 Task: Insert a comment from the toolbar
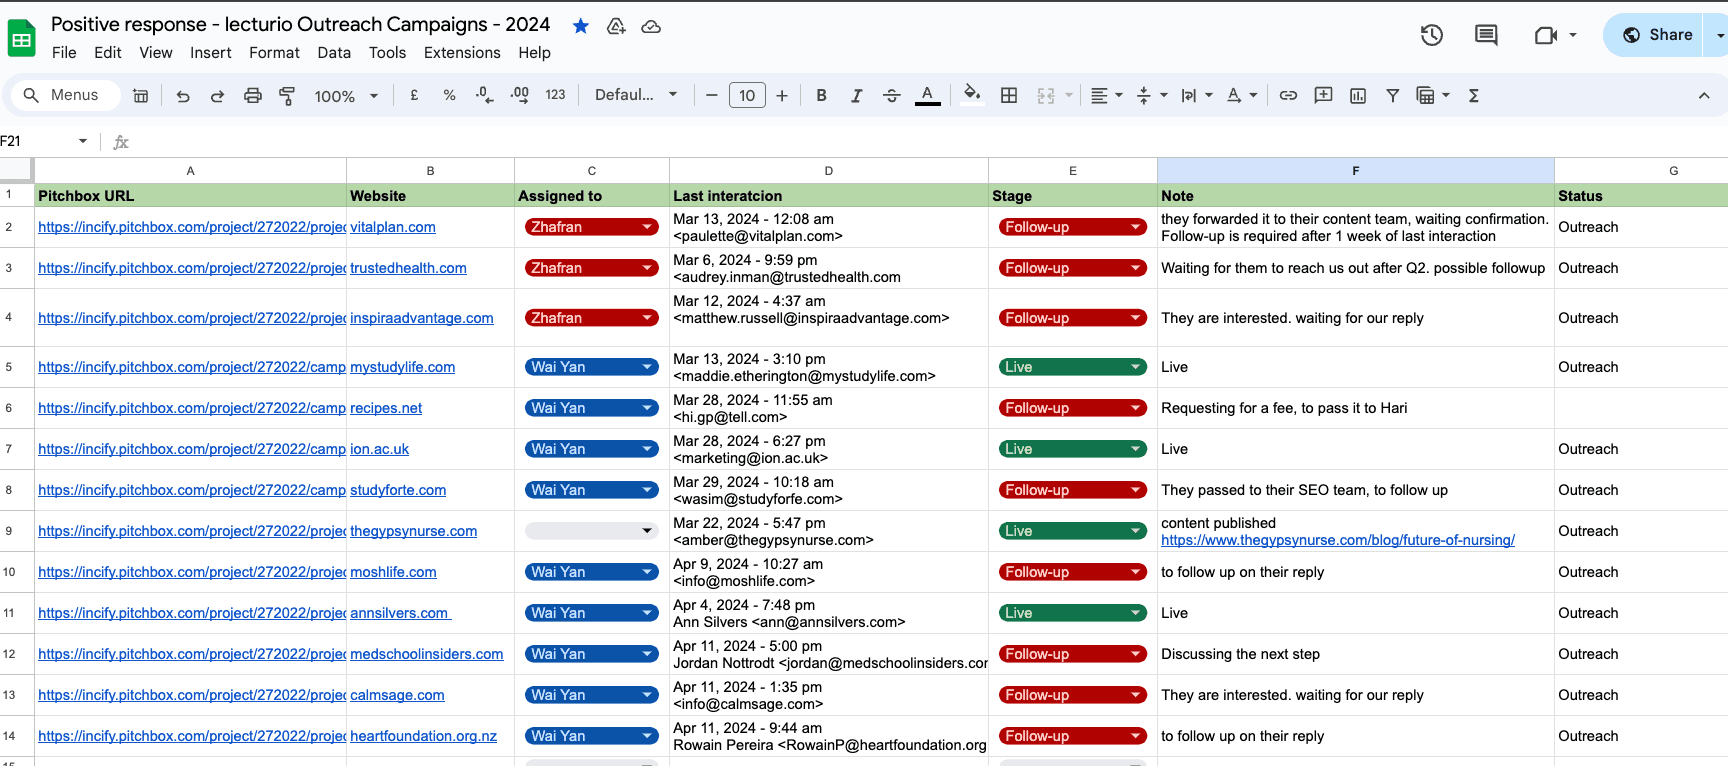(1323, 95)
